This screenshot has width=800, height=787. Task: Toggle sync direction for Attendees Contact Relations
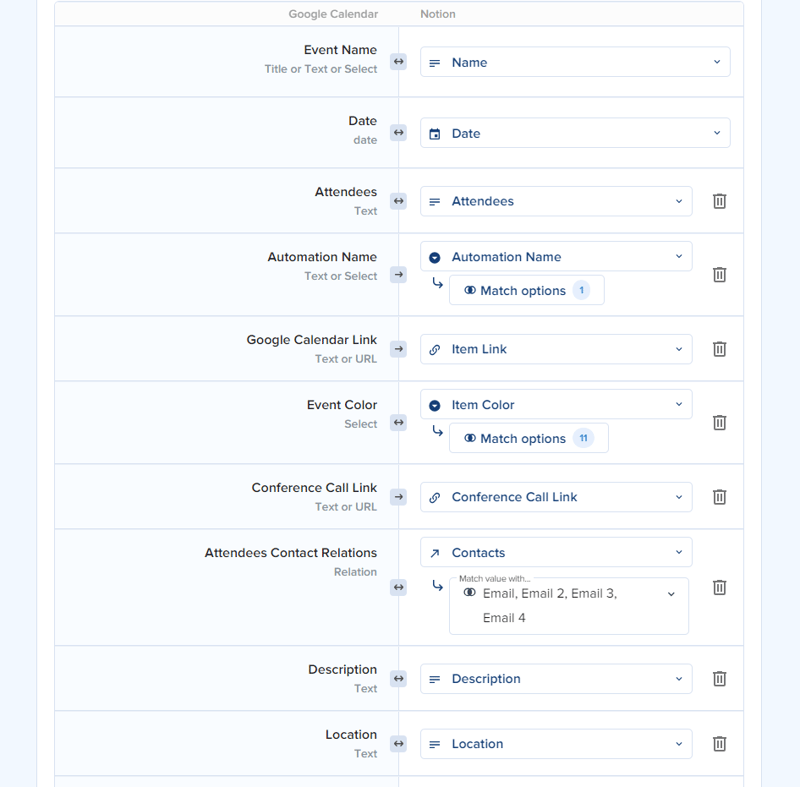point(398,588)
